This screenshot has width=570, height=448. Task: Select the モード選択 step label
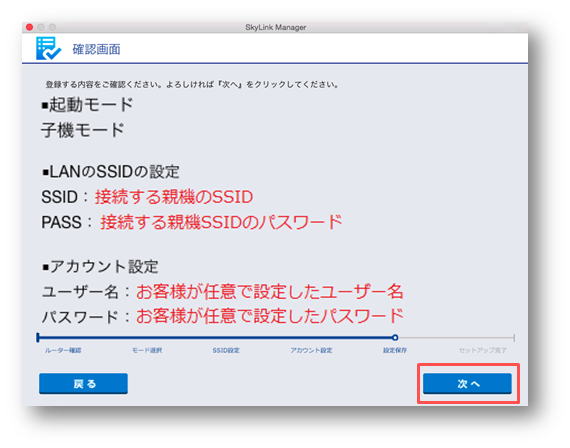coord(146,351)
